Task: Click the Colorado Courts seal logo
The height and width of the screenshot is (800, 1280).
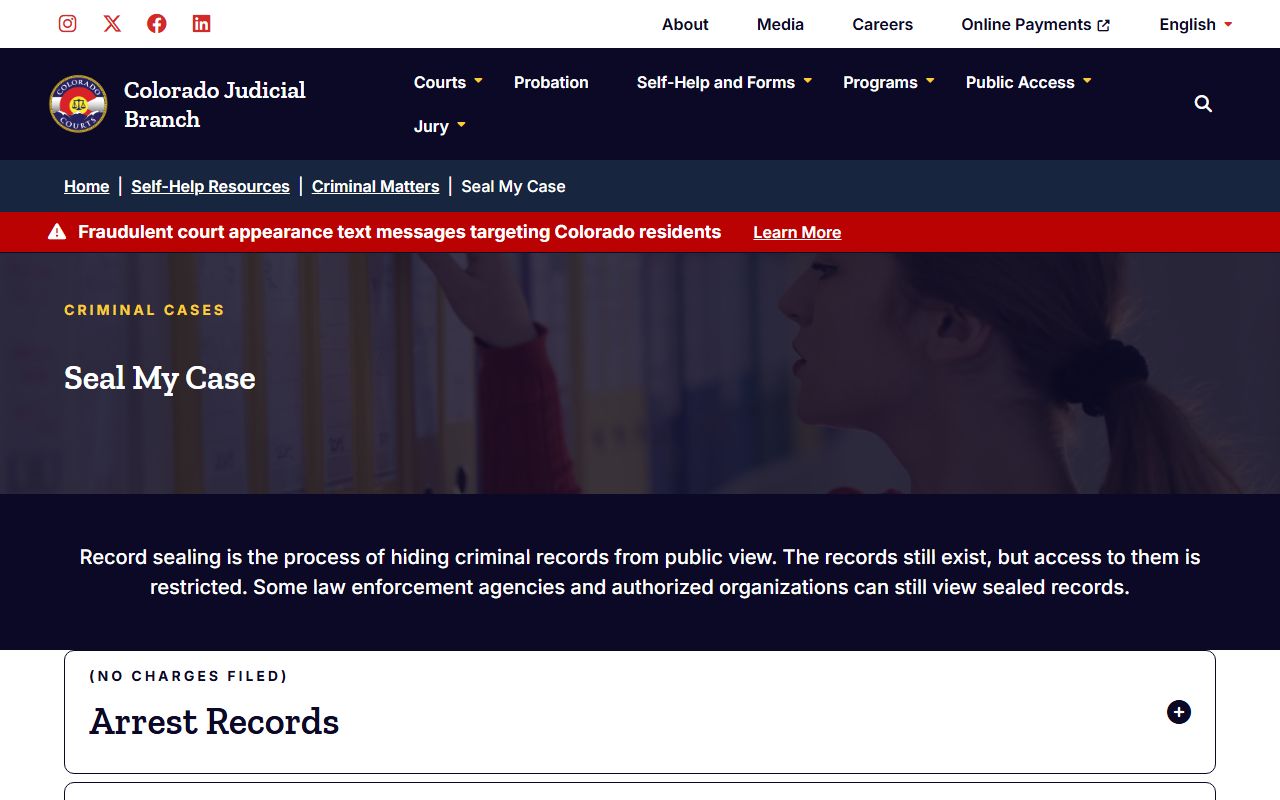Action: [x=78, y=104]
